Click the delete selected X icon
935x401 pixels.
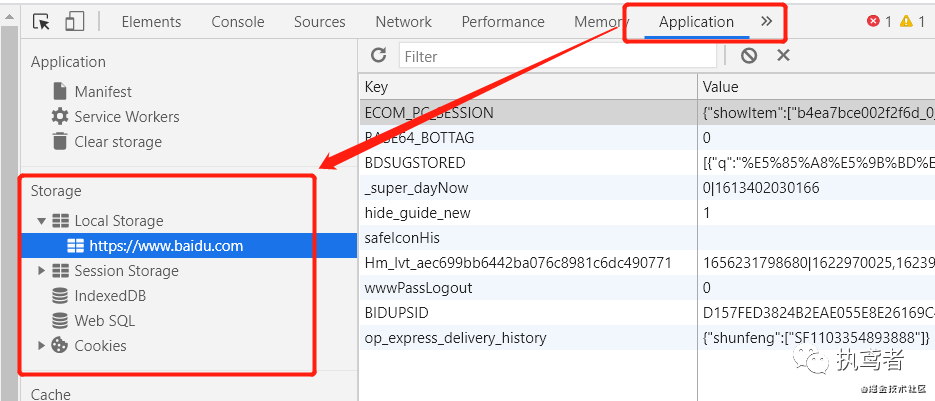(x=783, y=56)
